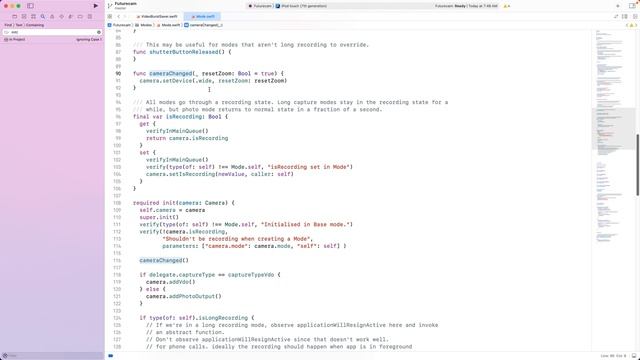
Task: Open Futurecam project in jump bar
Action: click(x=119, y=25)
